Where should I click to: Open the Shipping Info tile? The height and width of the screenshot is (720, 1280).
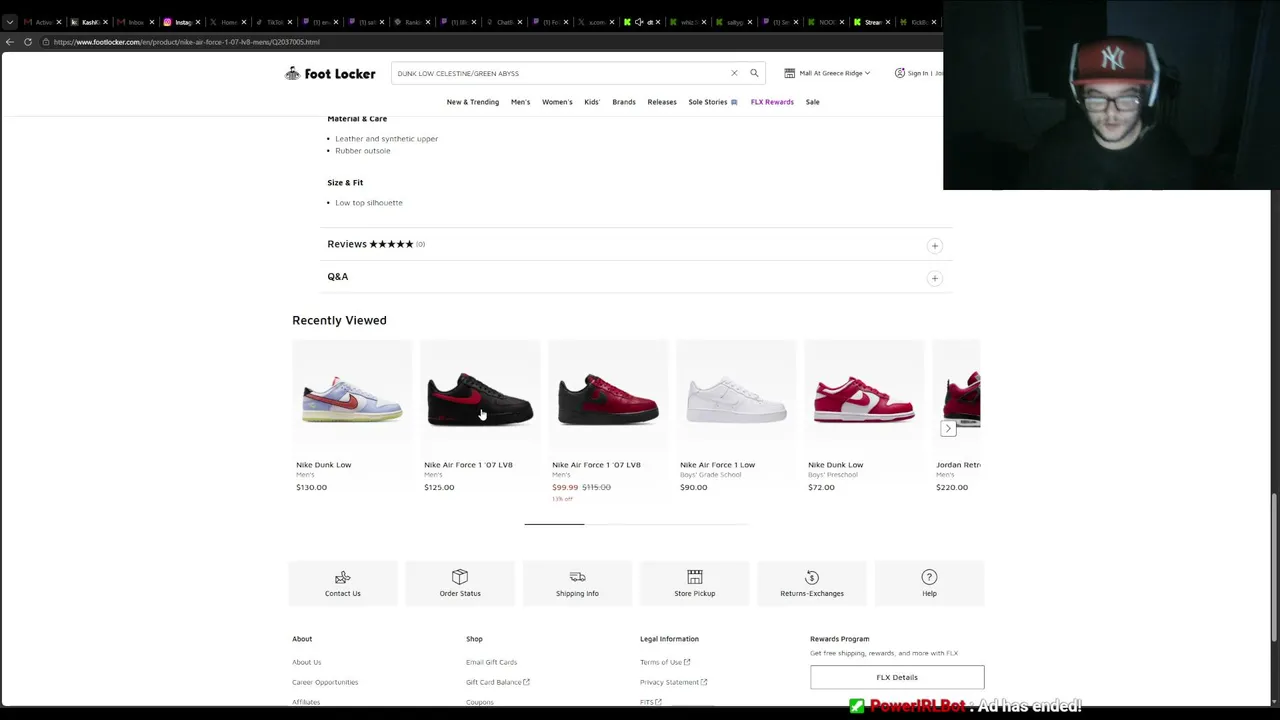point(577,583)
